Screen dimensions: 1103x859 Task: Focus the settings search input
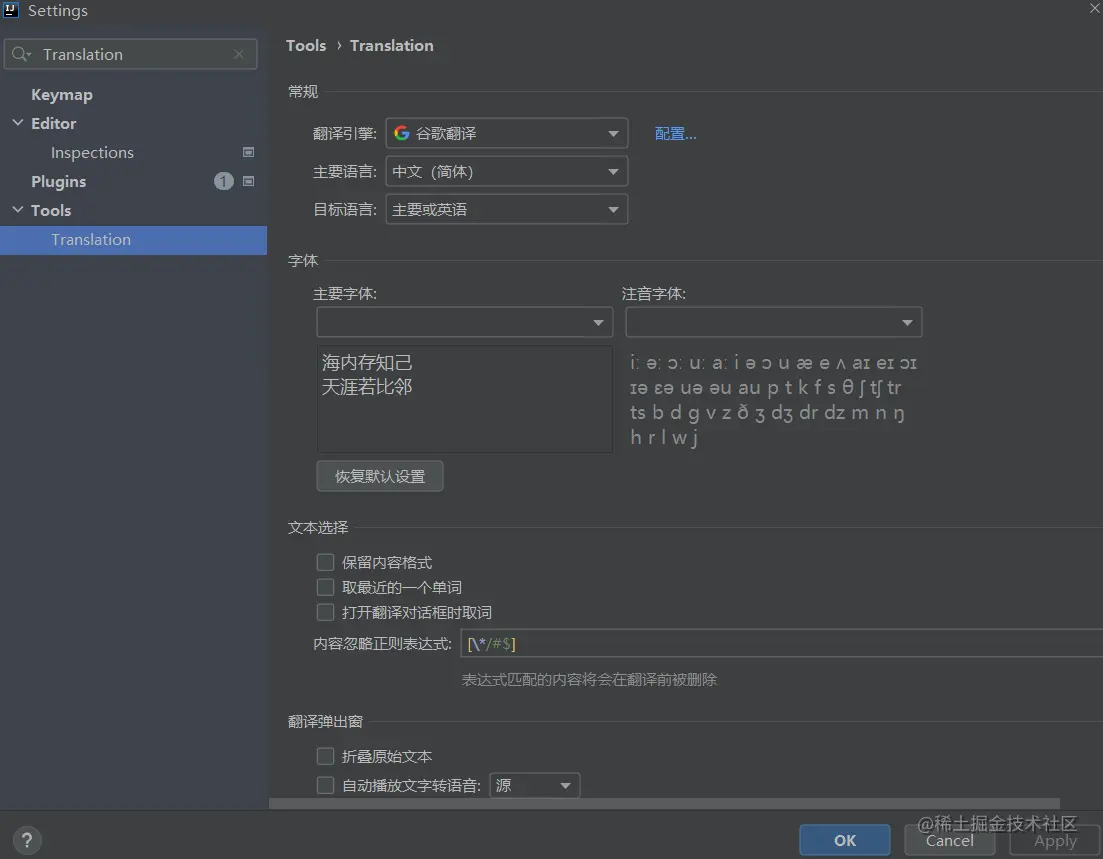pyautogui.click(x=131, y=54)
